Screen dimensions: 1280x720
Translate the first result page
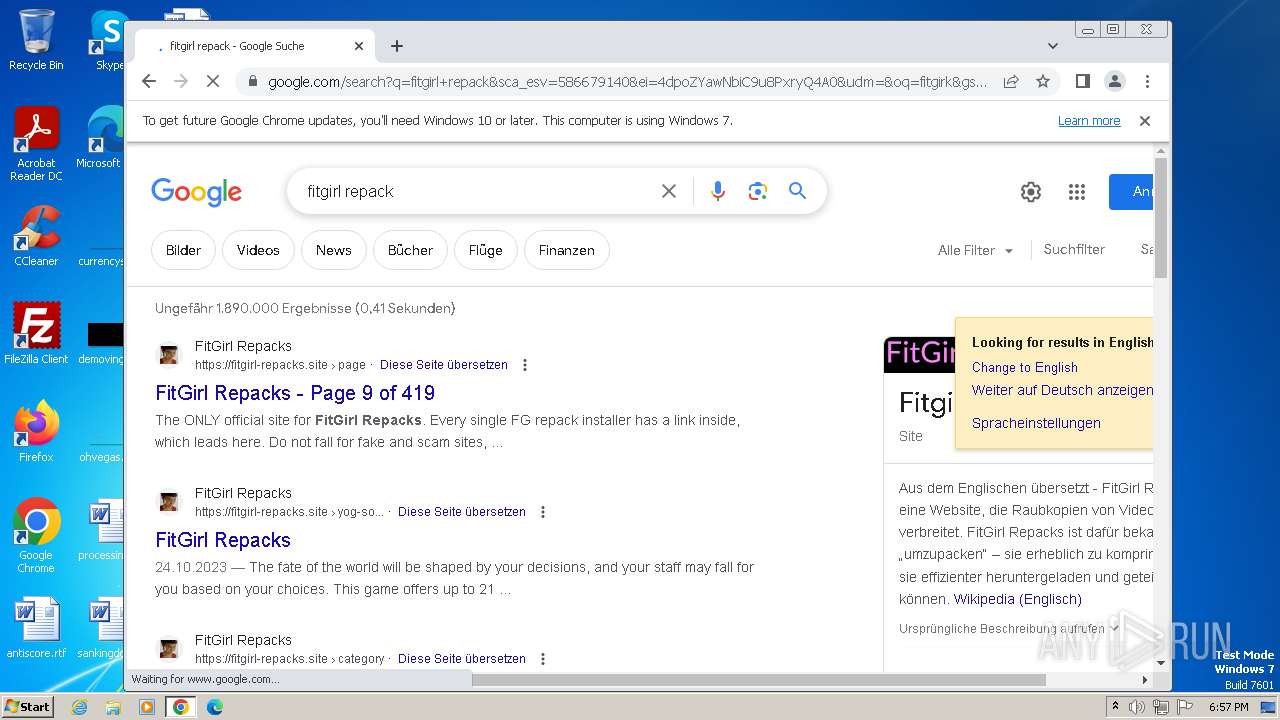[x=444, y=365]
